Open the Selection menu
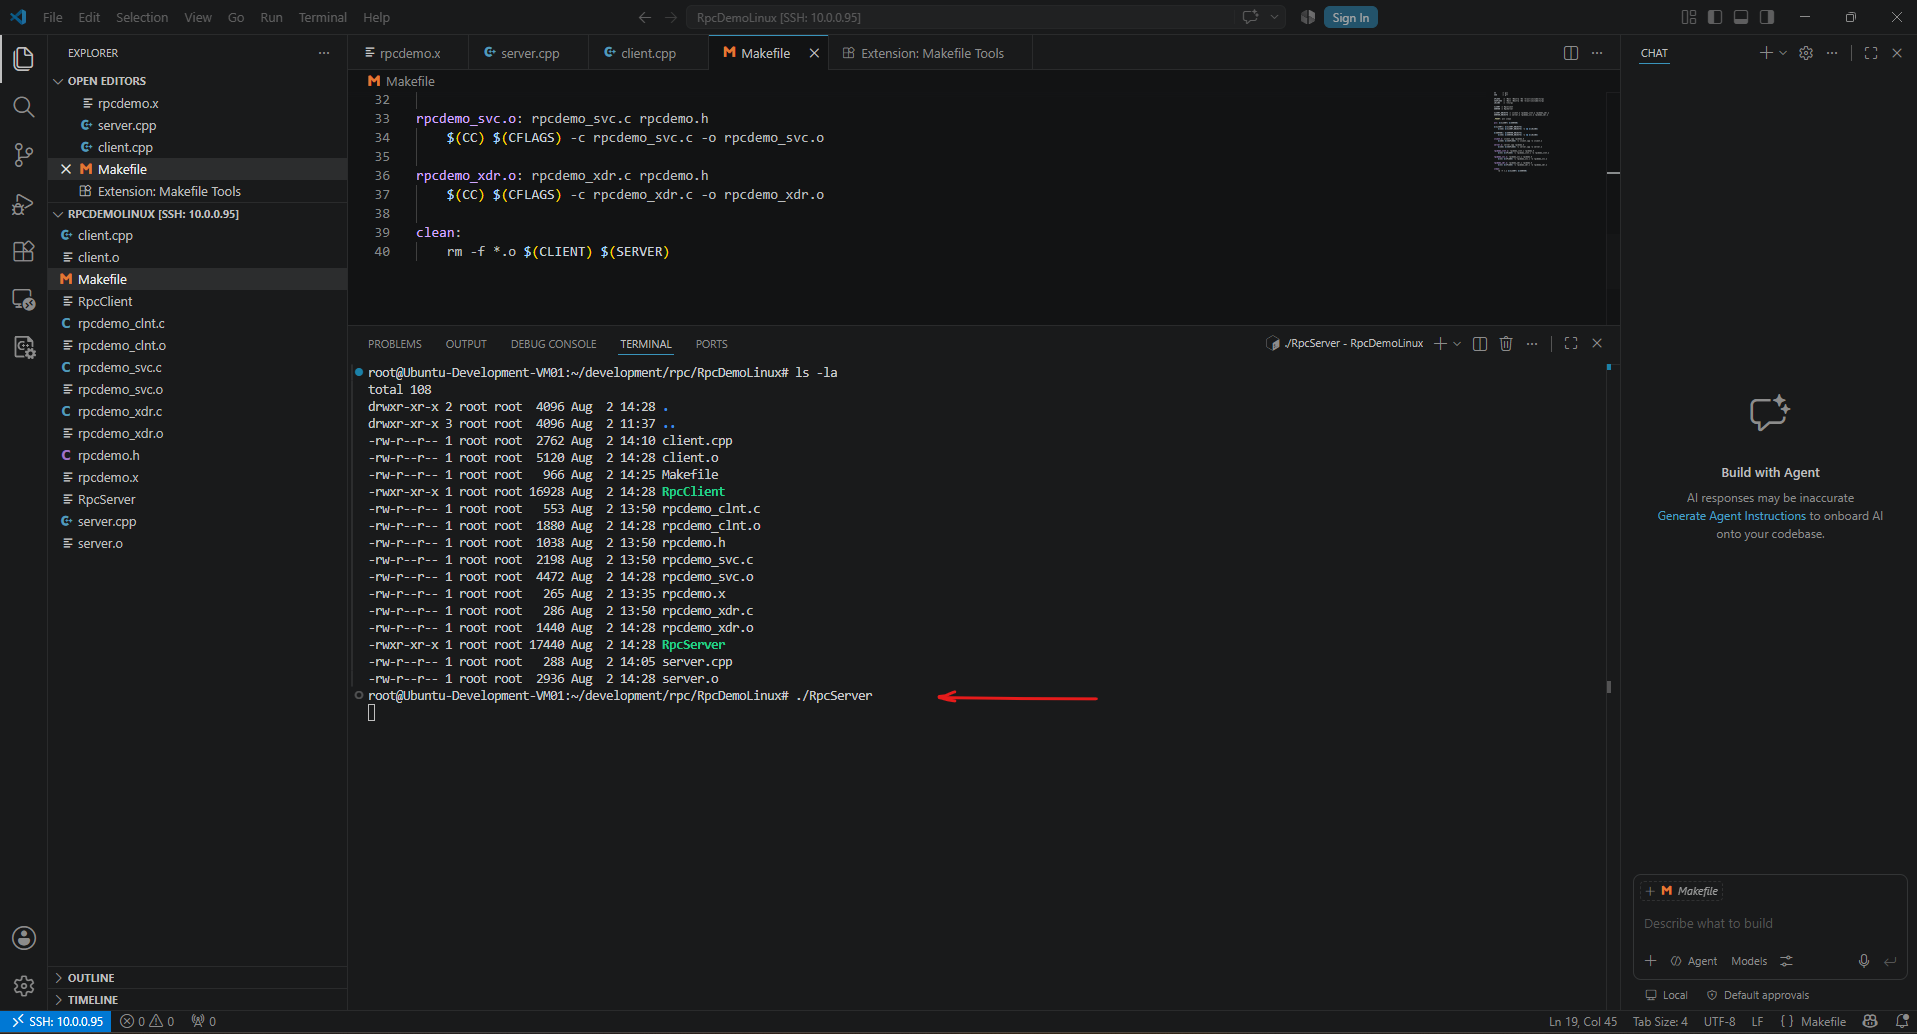This screenshot has width=1917, height=1034. pos(142,17)
